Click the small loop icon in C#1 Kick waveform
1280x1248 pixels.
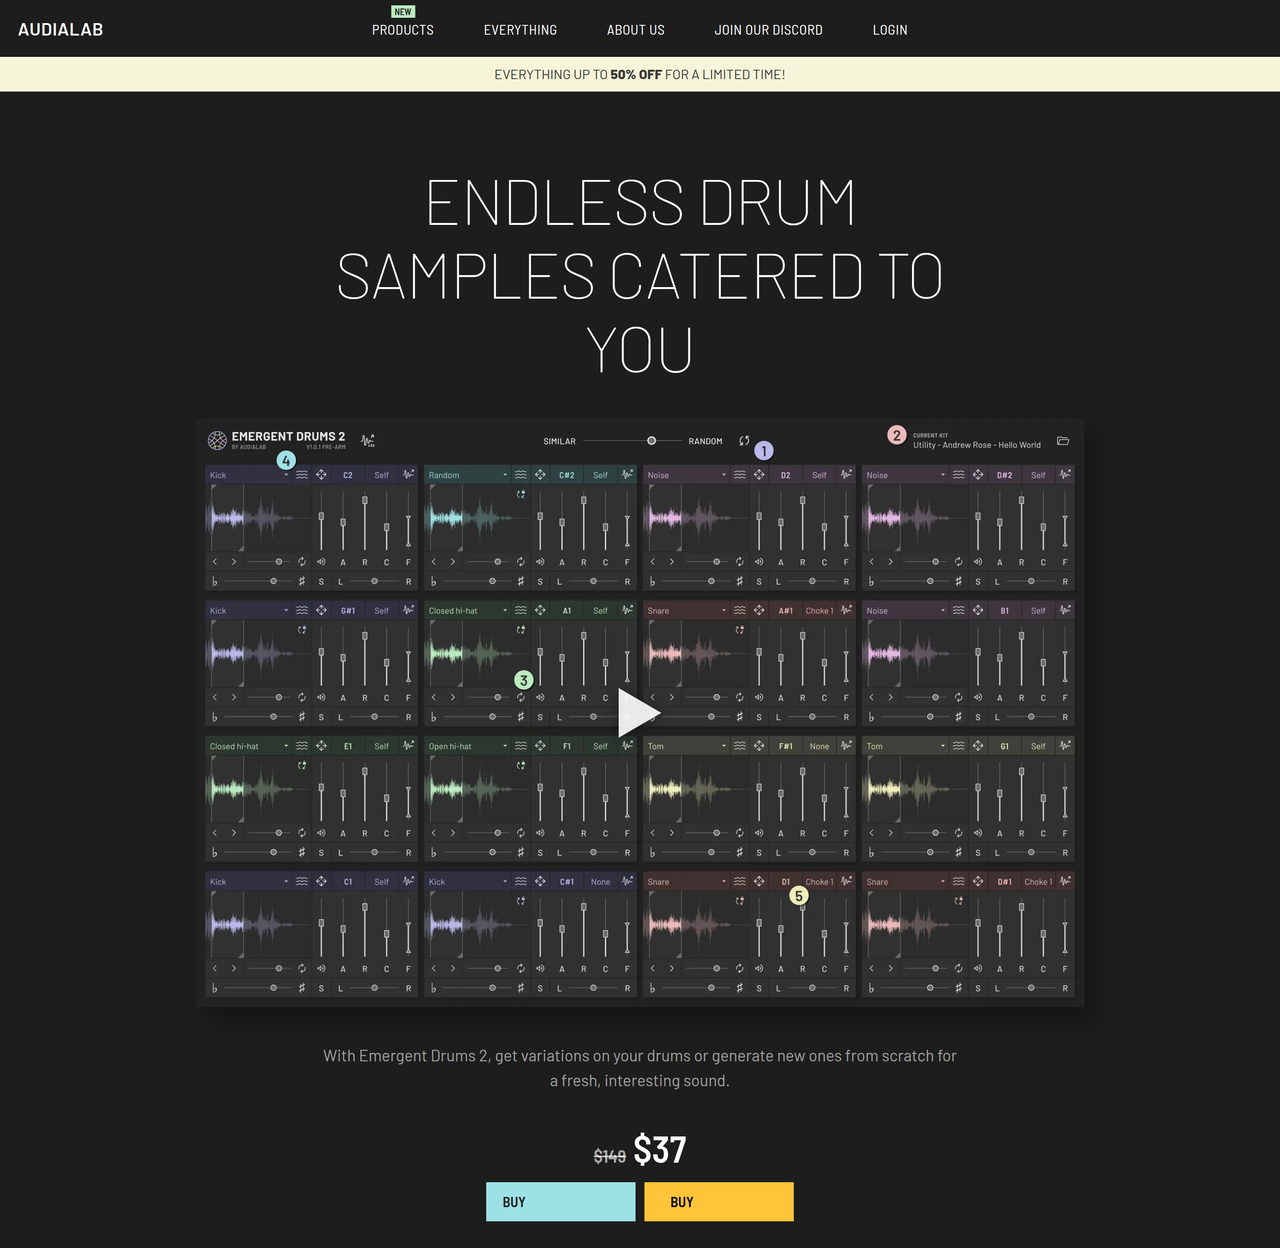(x=520, y=901)
